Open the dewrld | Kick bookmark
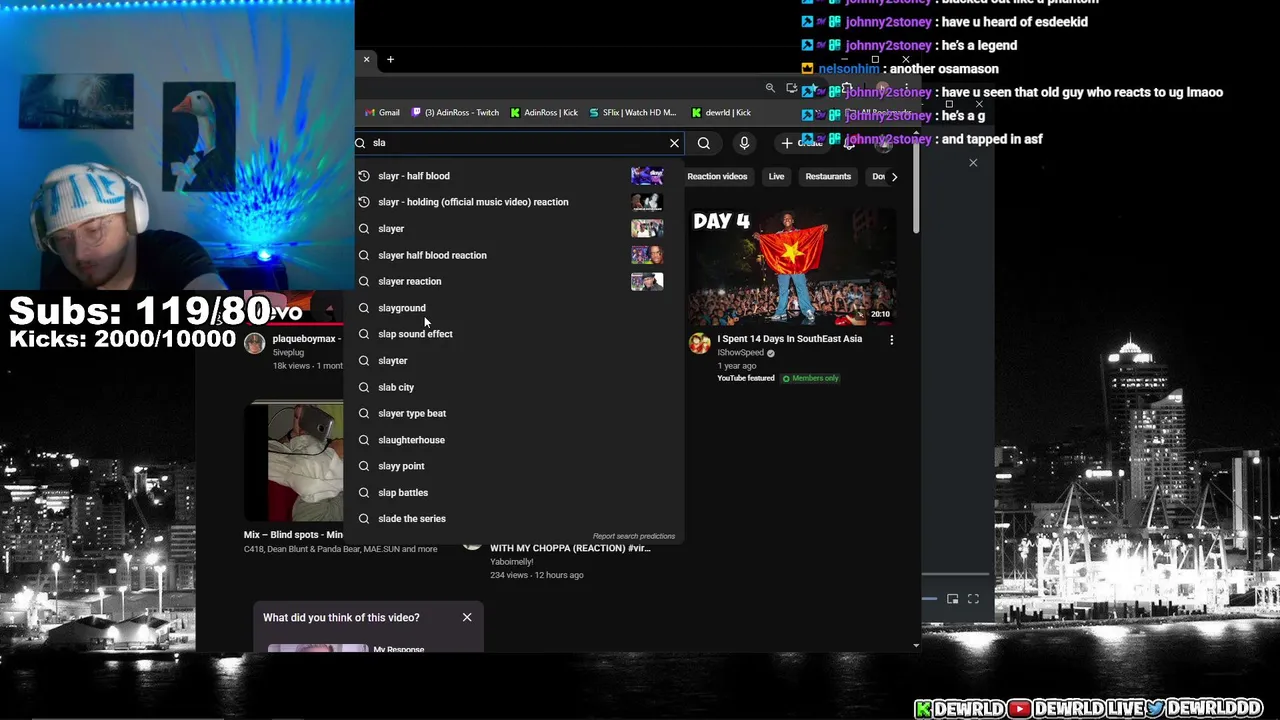This screenshot has height=720, width=1280. click(x=721, y=113)
